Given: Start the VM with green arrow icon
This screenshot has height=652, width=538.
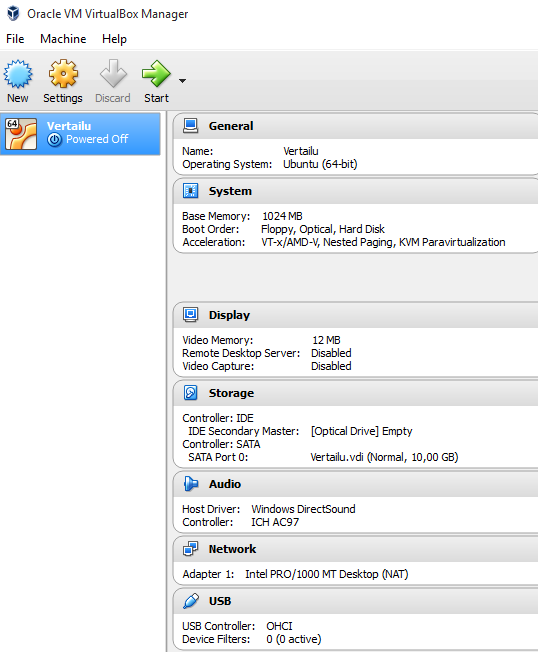Looking at the screenshot, I should pyautogui.click(x=156, y=74).
